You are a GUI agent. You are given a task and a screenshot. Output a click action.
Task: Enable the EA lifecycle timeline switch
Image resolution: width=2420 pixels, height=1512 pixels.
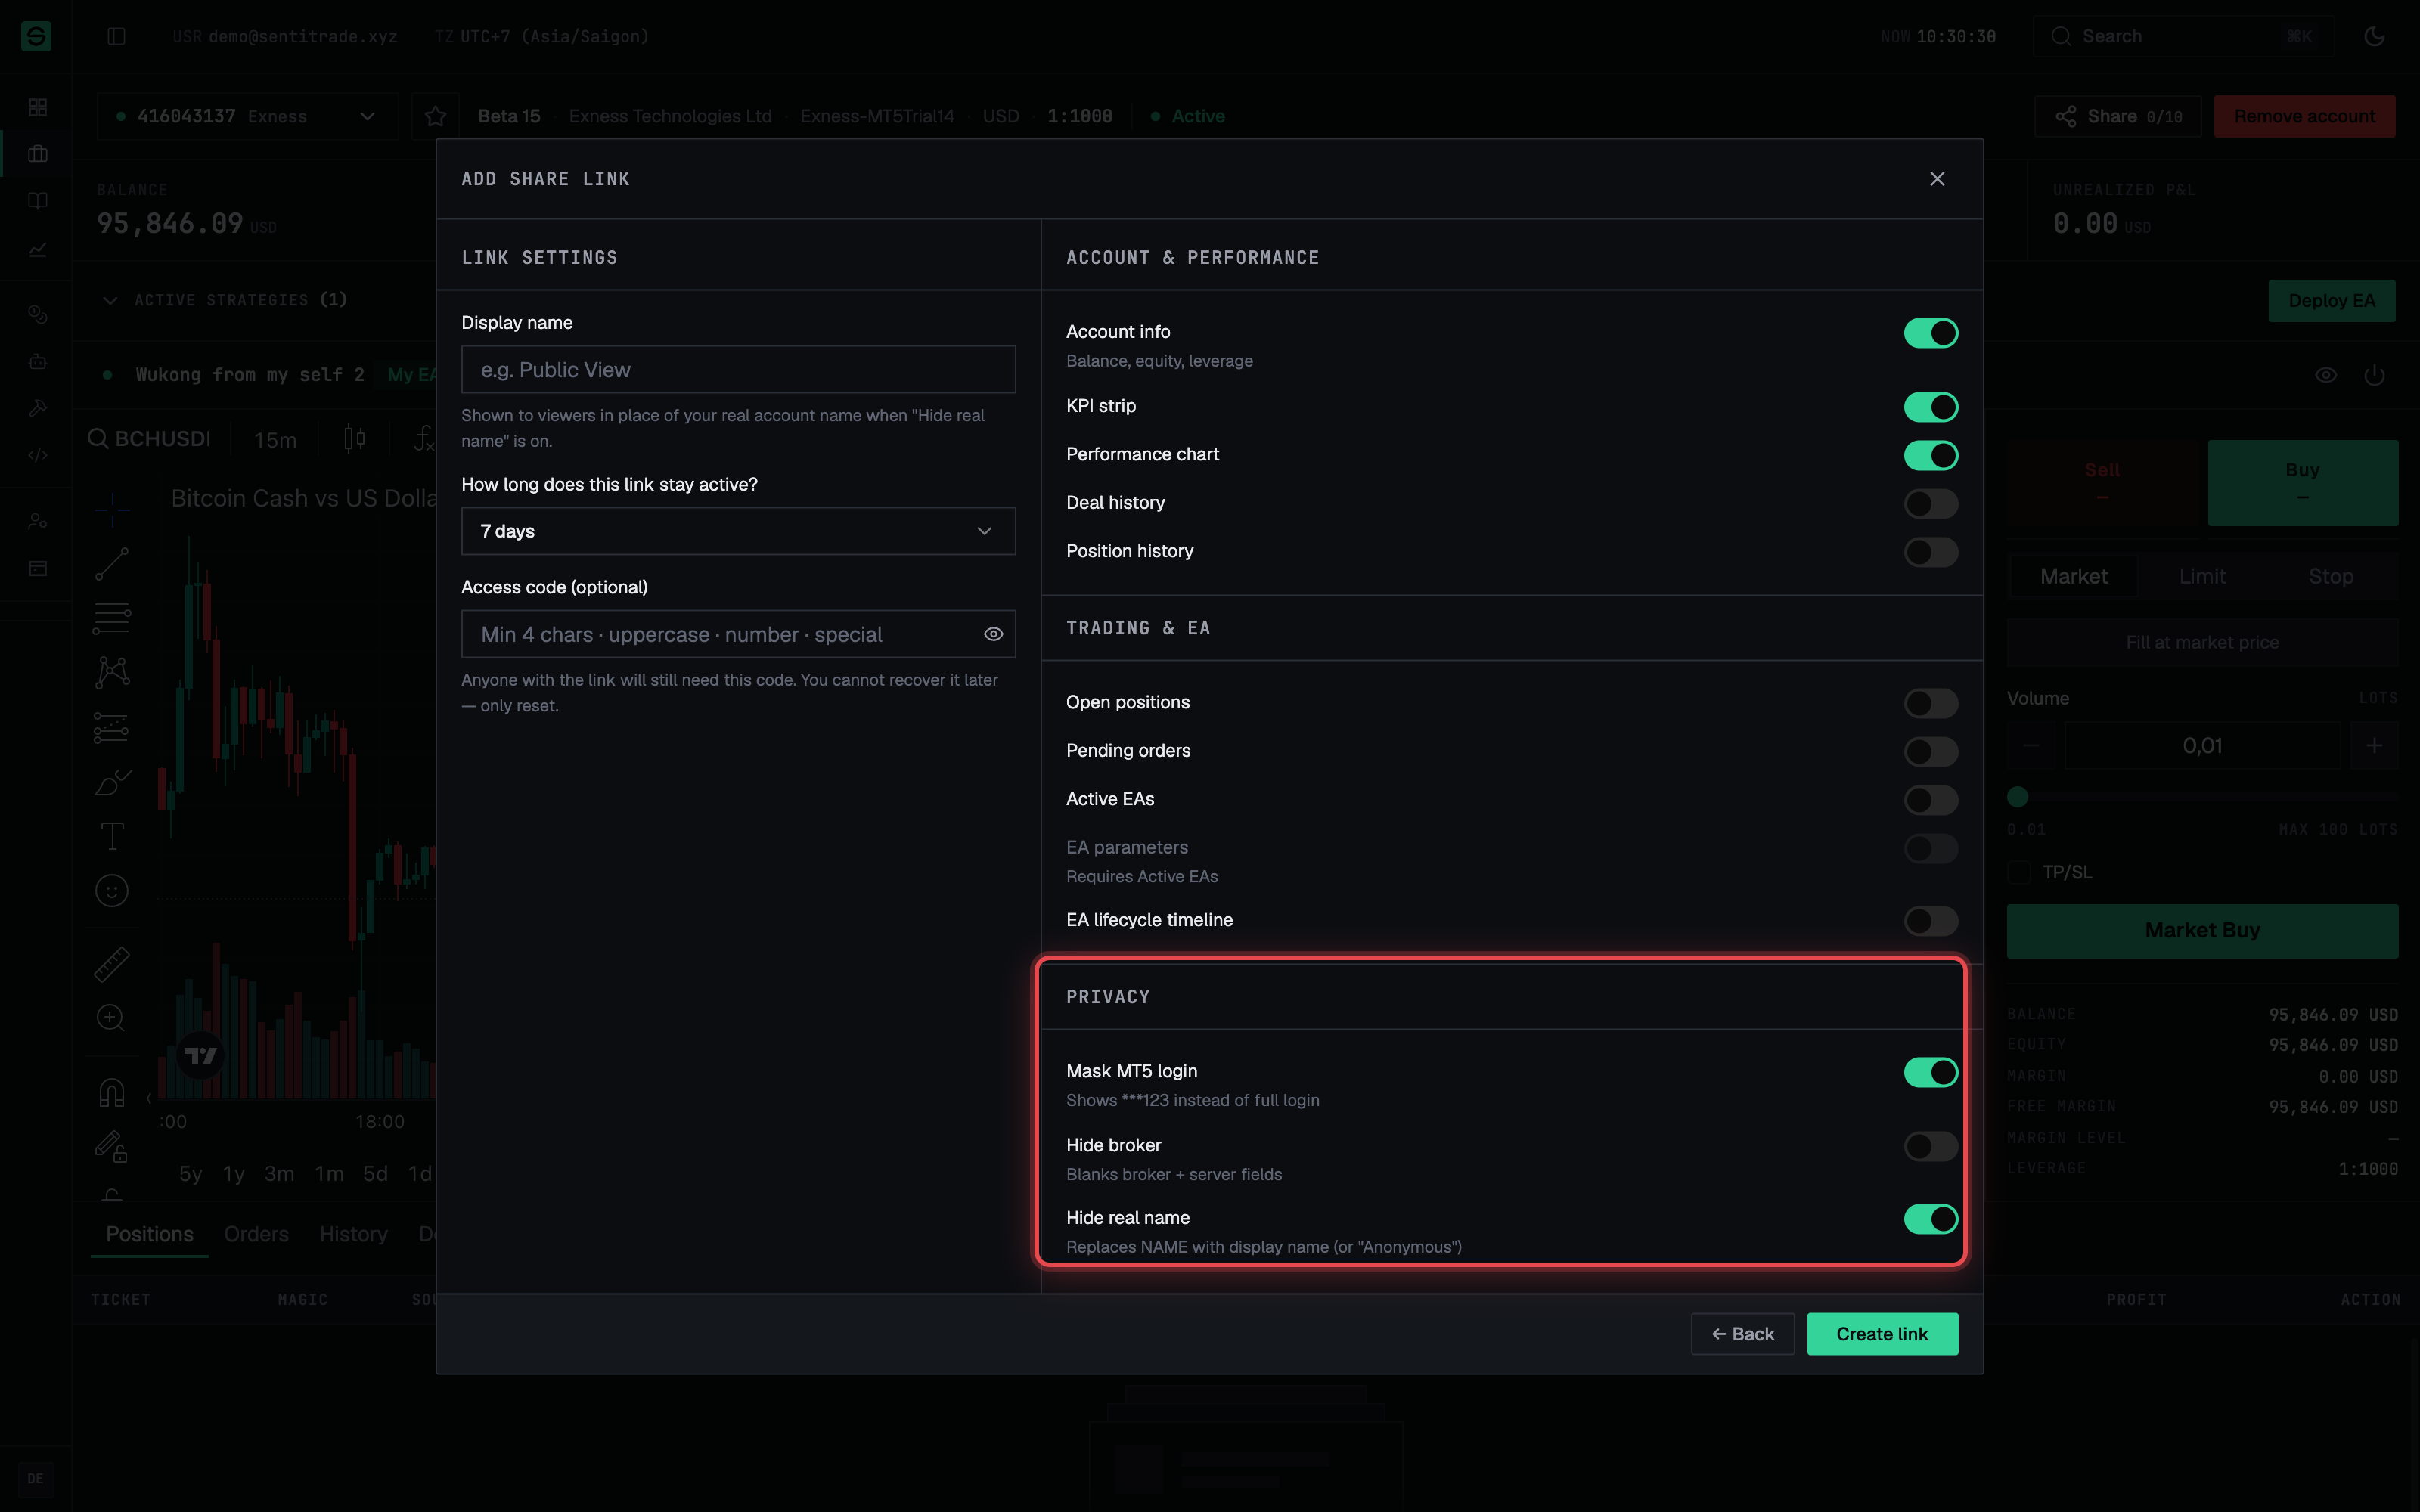pyautogui.click(x=1930, y=921)
